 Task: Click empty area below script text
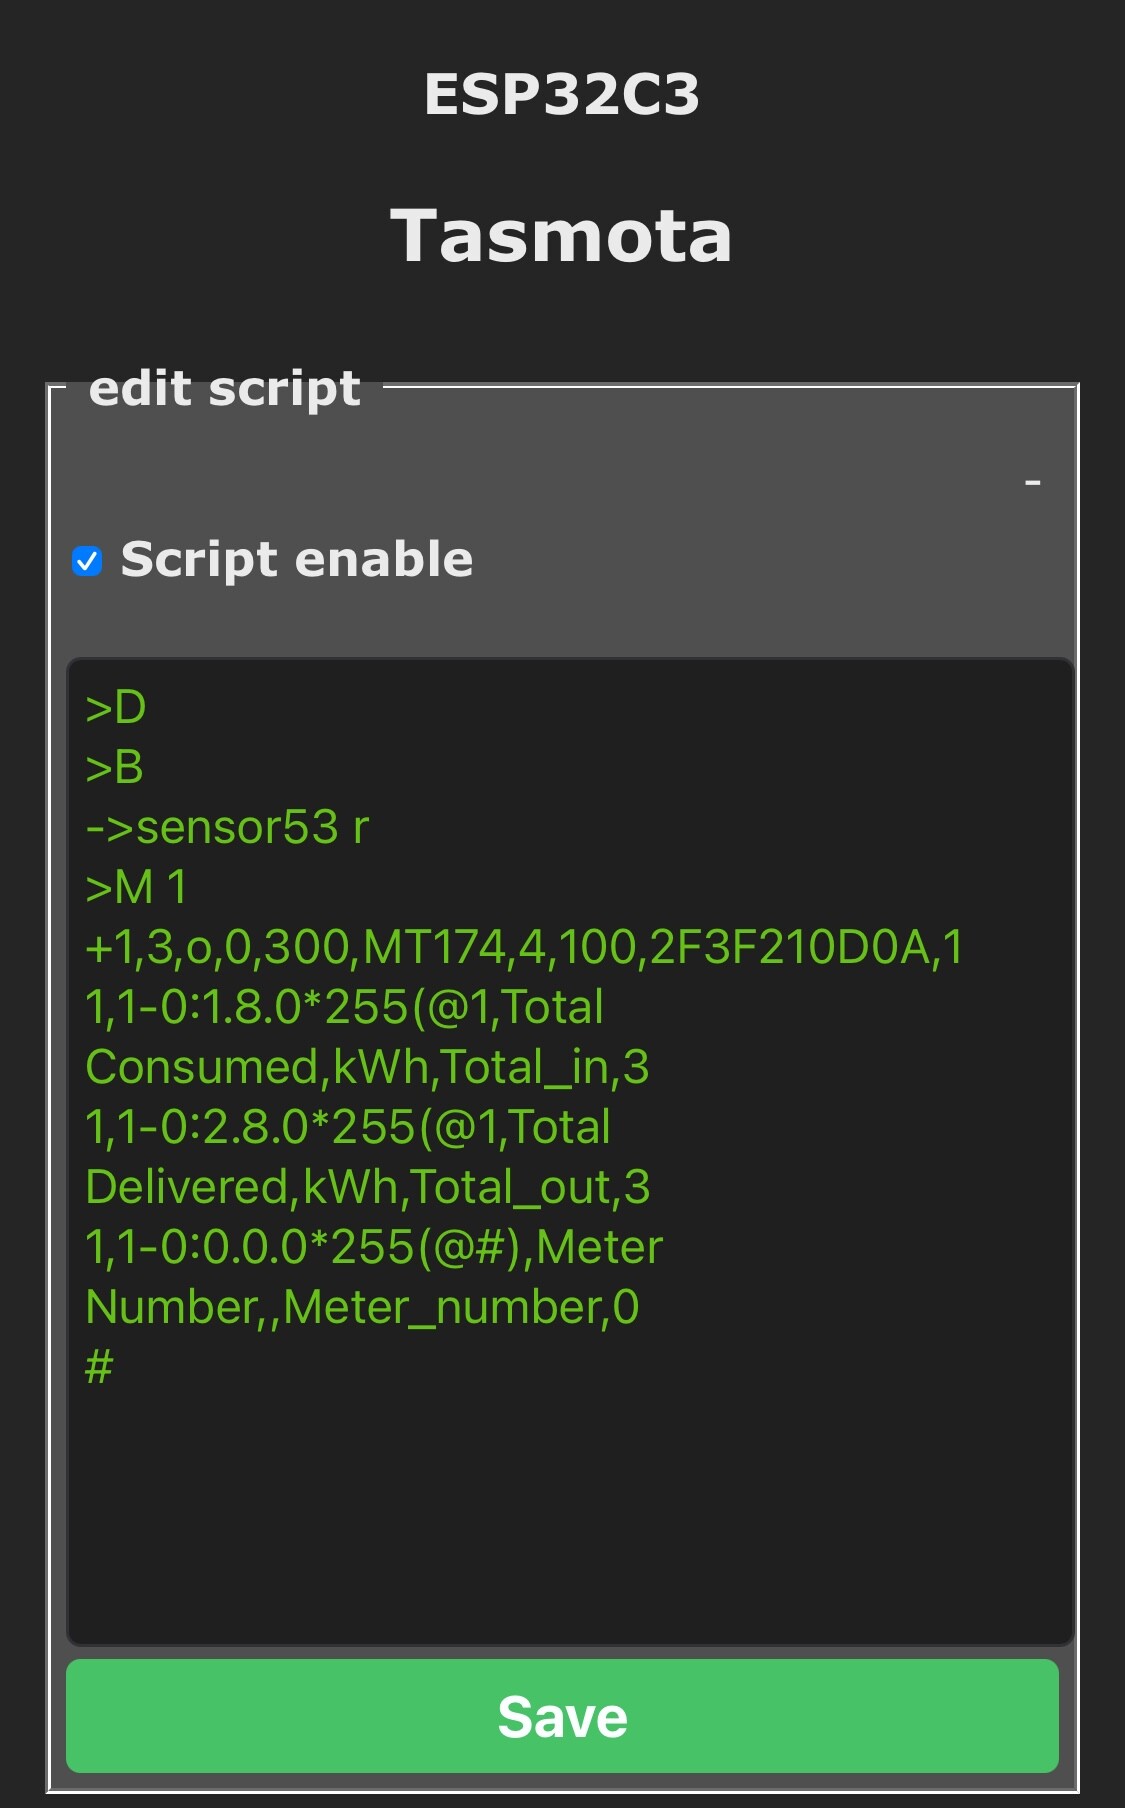coord(570,1510)
